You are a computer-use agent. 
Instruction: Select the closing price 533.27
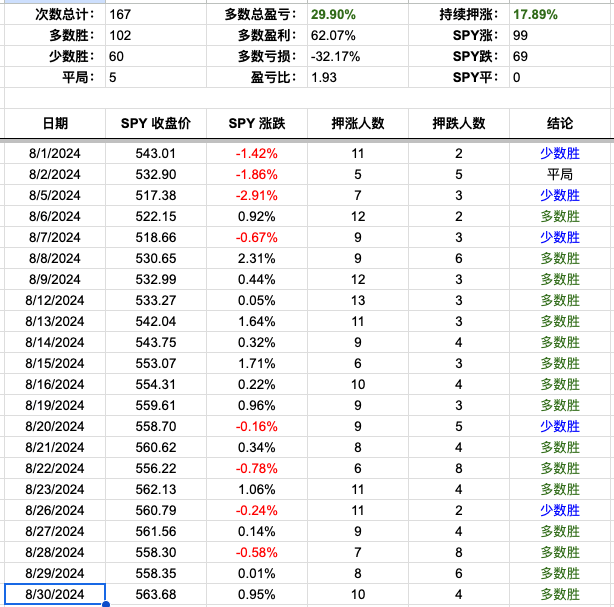156,300
